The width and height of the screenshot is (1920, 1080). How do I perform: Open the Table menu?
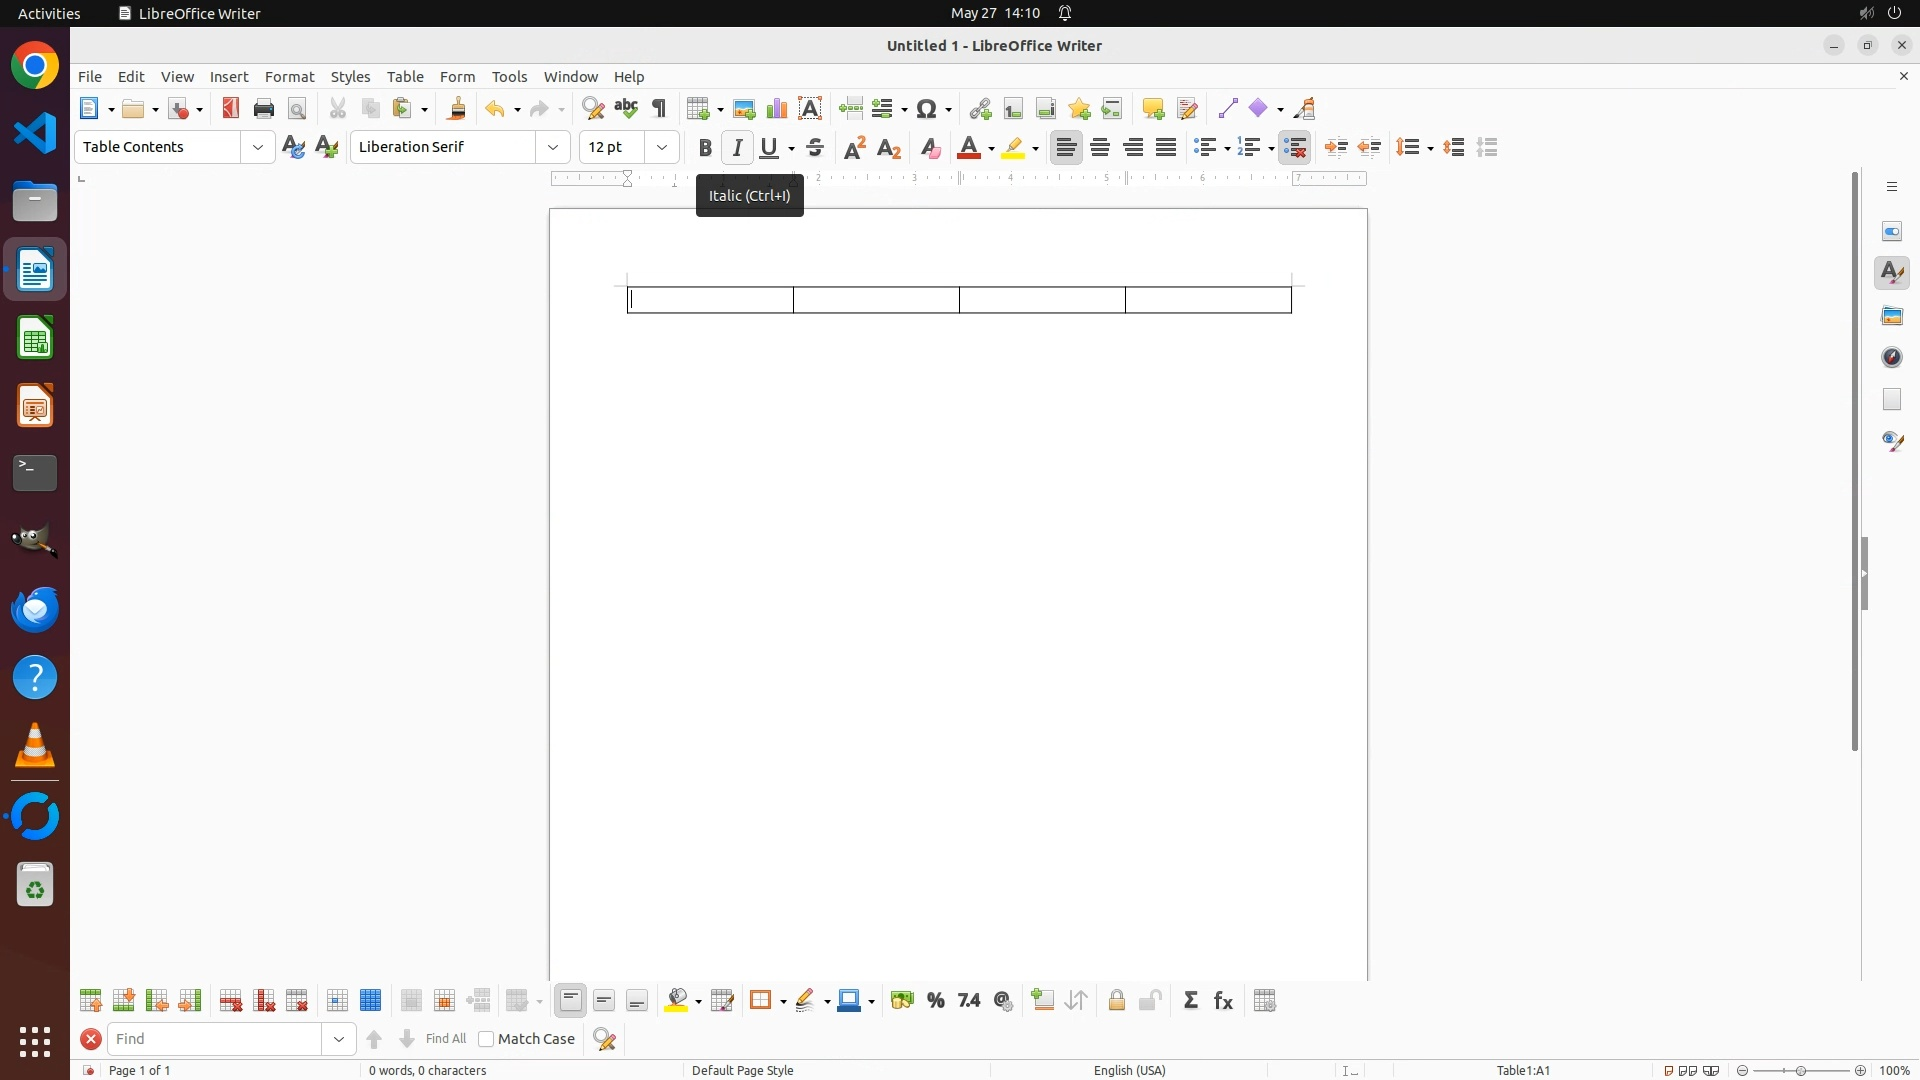(405, 77)
